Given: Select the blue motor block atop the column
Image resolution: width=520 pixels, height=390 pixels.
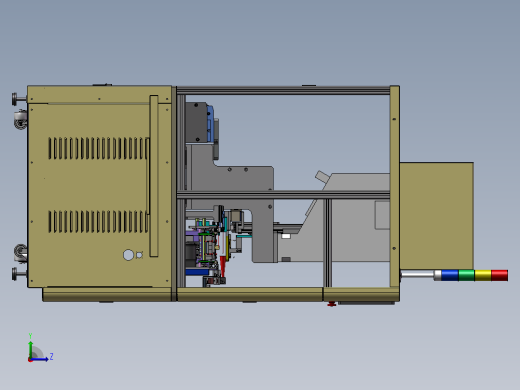Looking at the screenshot, I should tap(210, 123).
